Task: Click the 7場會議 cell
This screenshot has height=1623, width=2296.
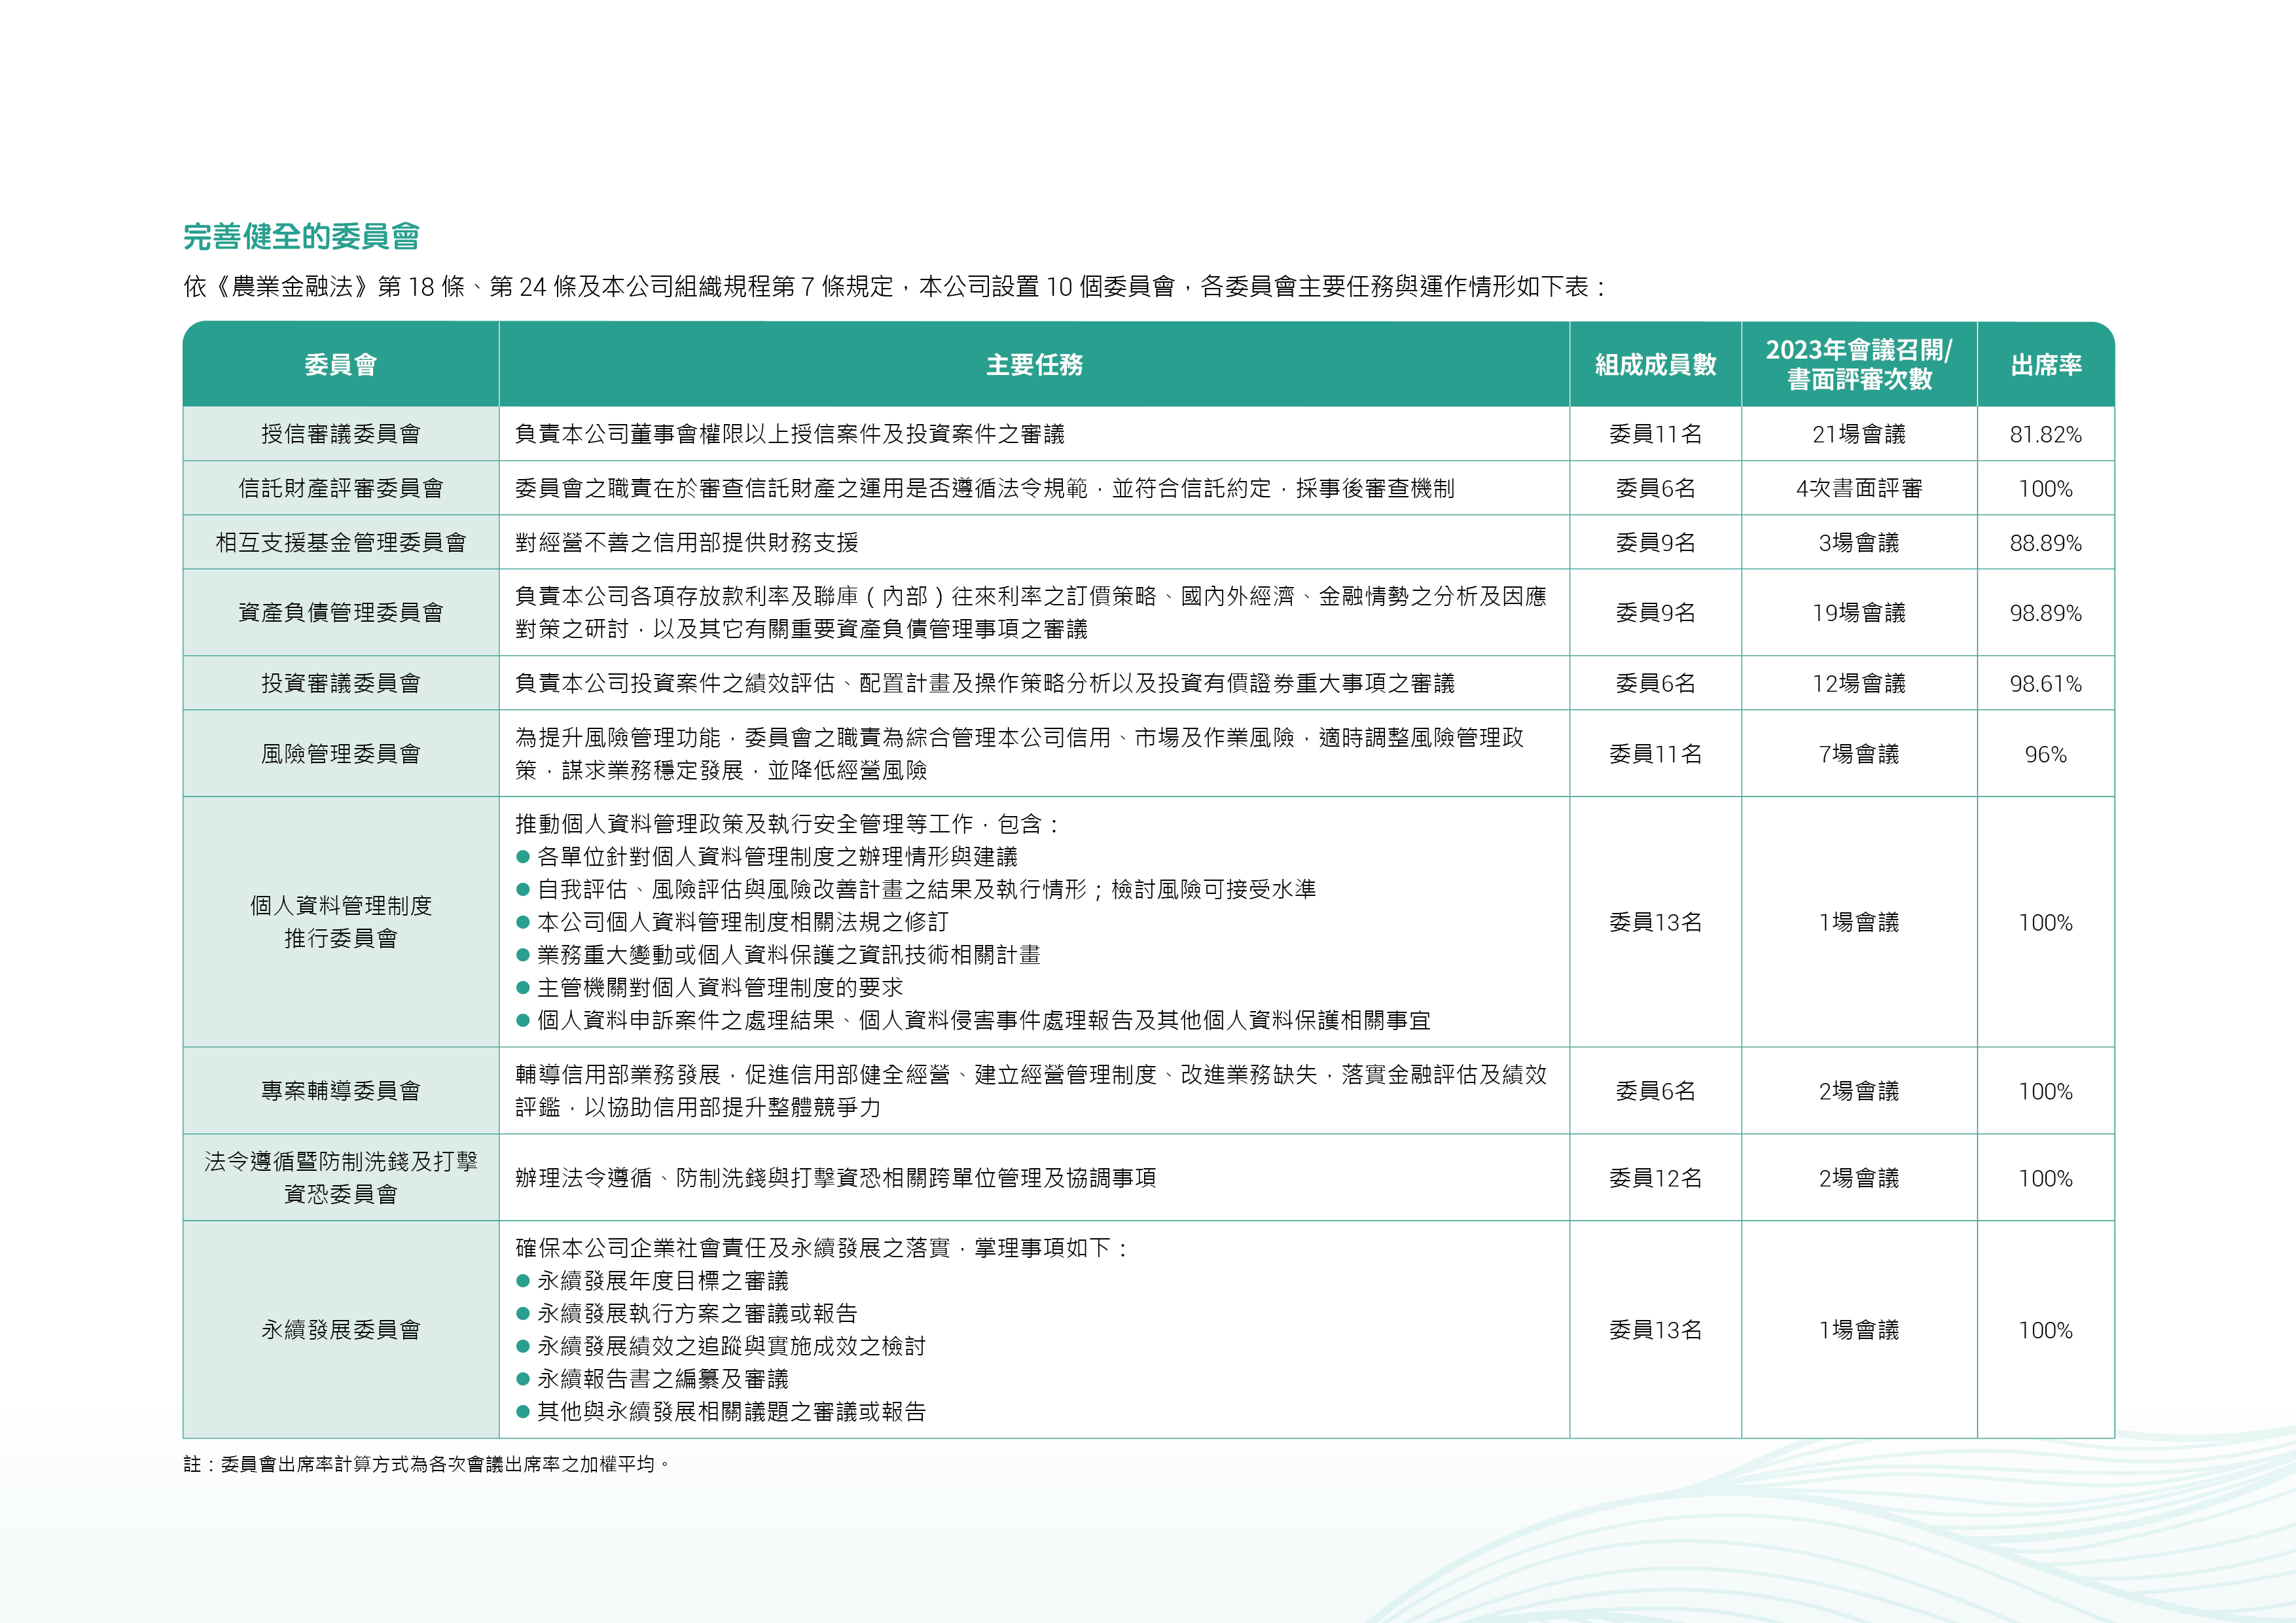Action: (x=1859, y=754)
